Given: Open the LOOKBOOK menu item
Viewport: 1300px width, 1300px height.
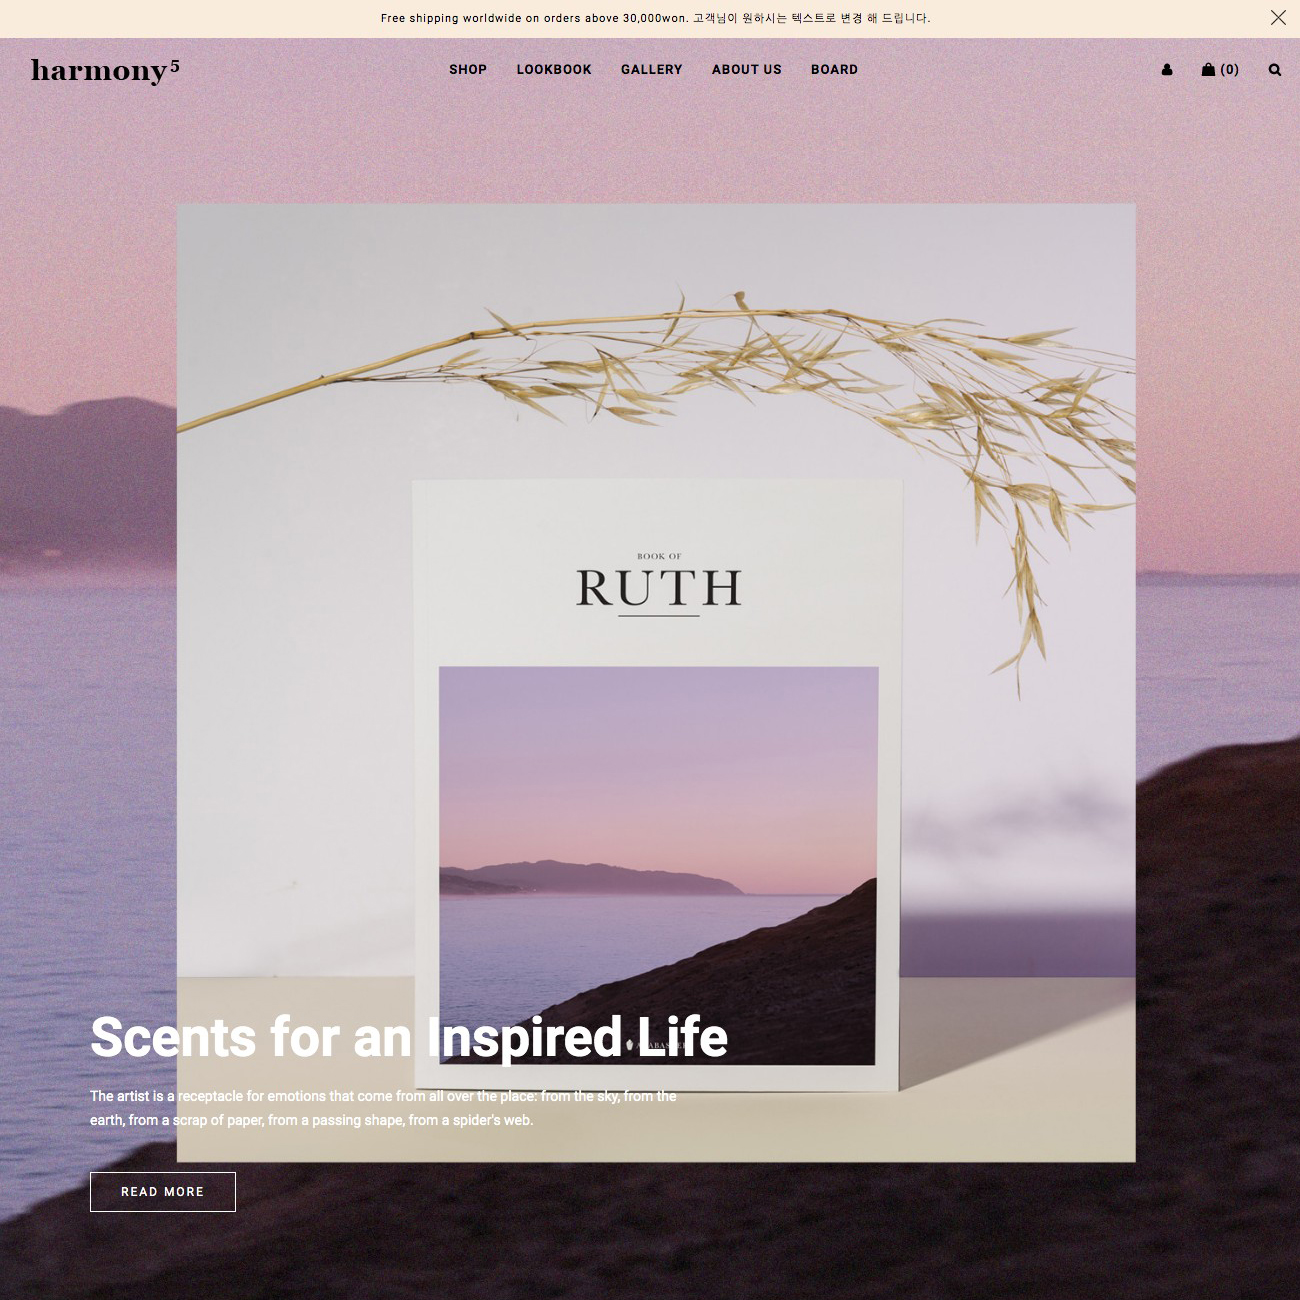Looking at the screenshot, I should [x=554, y=70].
